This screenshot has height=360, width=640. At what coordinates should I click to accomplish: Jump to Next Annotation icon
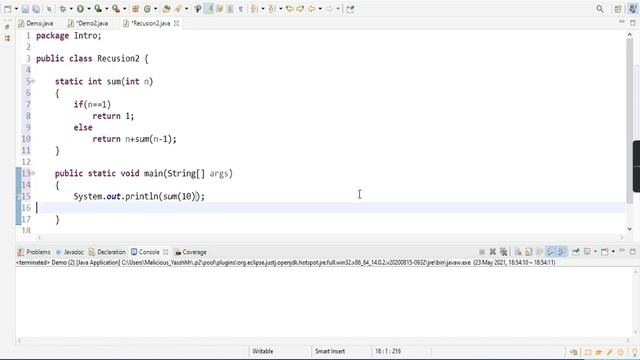(254, 9)
